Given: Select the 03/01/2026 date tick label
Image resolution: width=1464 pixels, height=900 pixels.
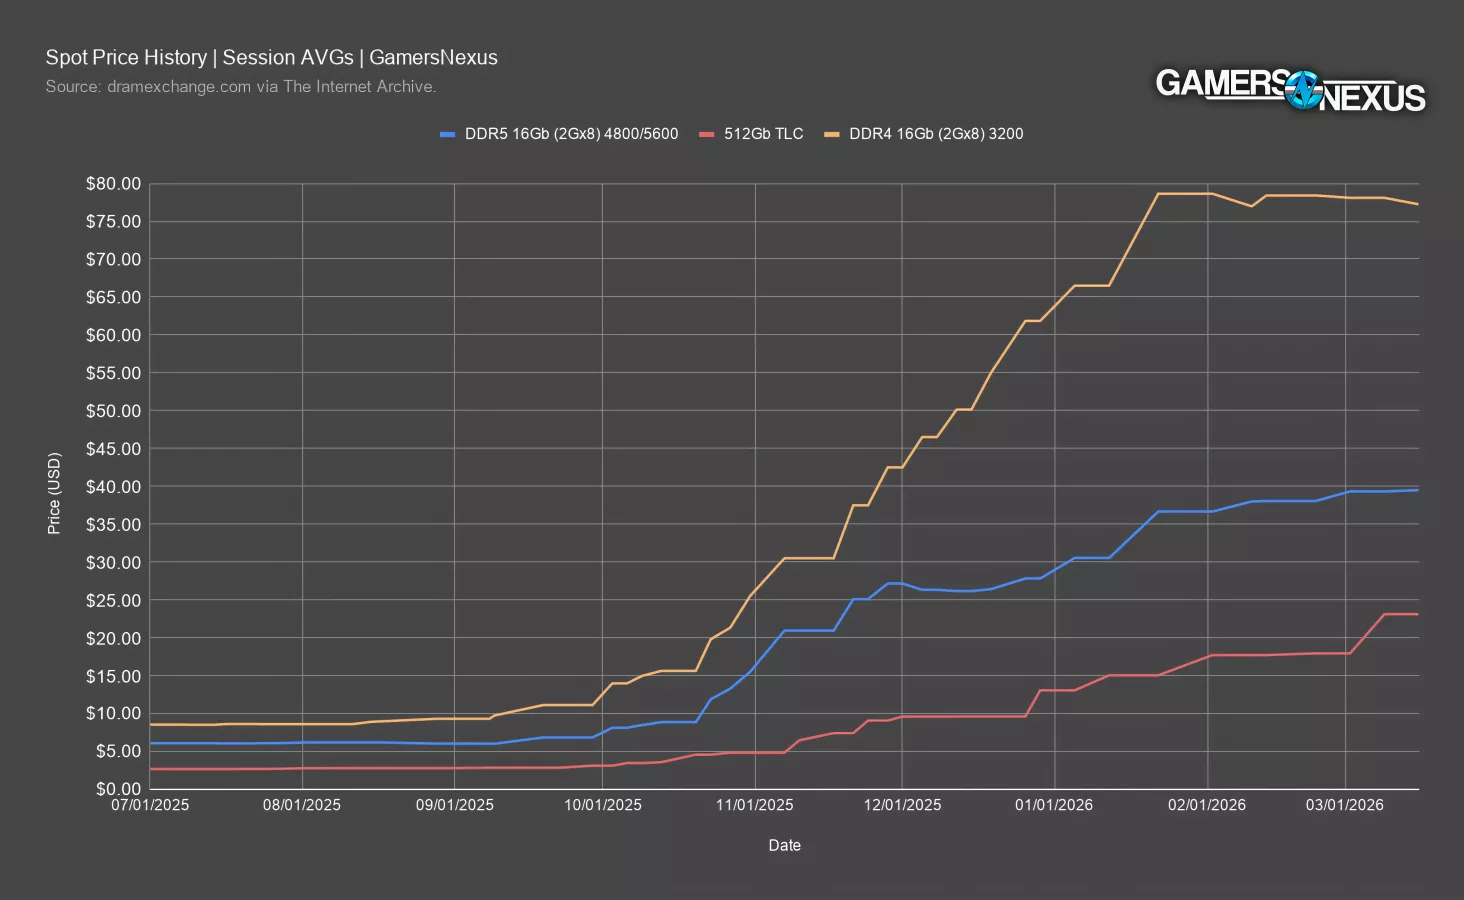Looking at the screenshot, I should (1345, 805).
